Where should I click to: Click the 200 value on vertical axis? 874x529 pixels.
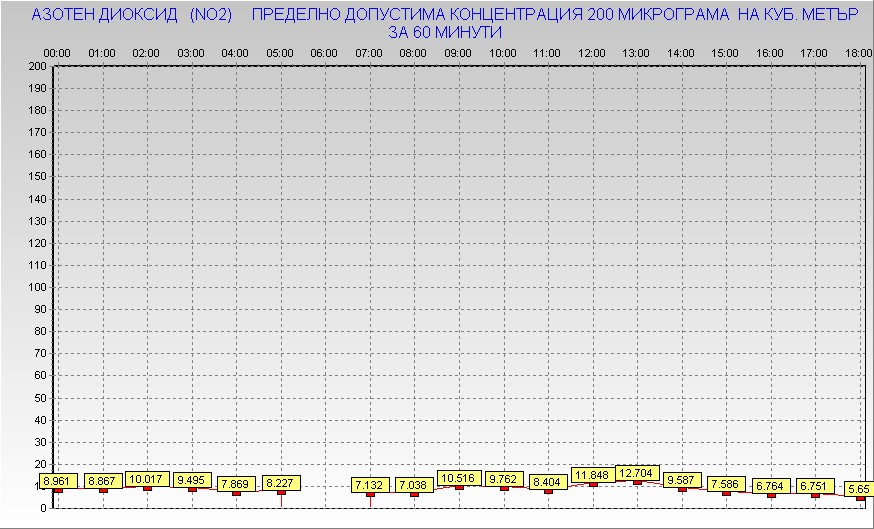tap(37, 66)
